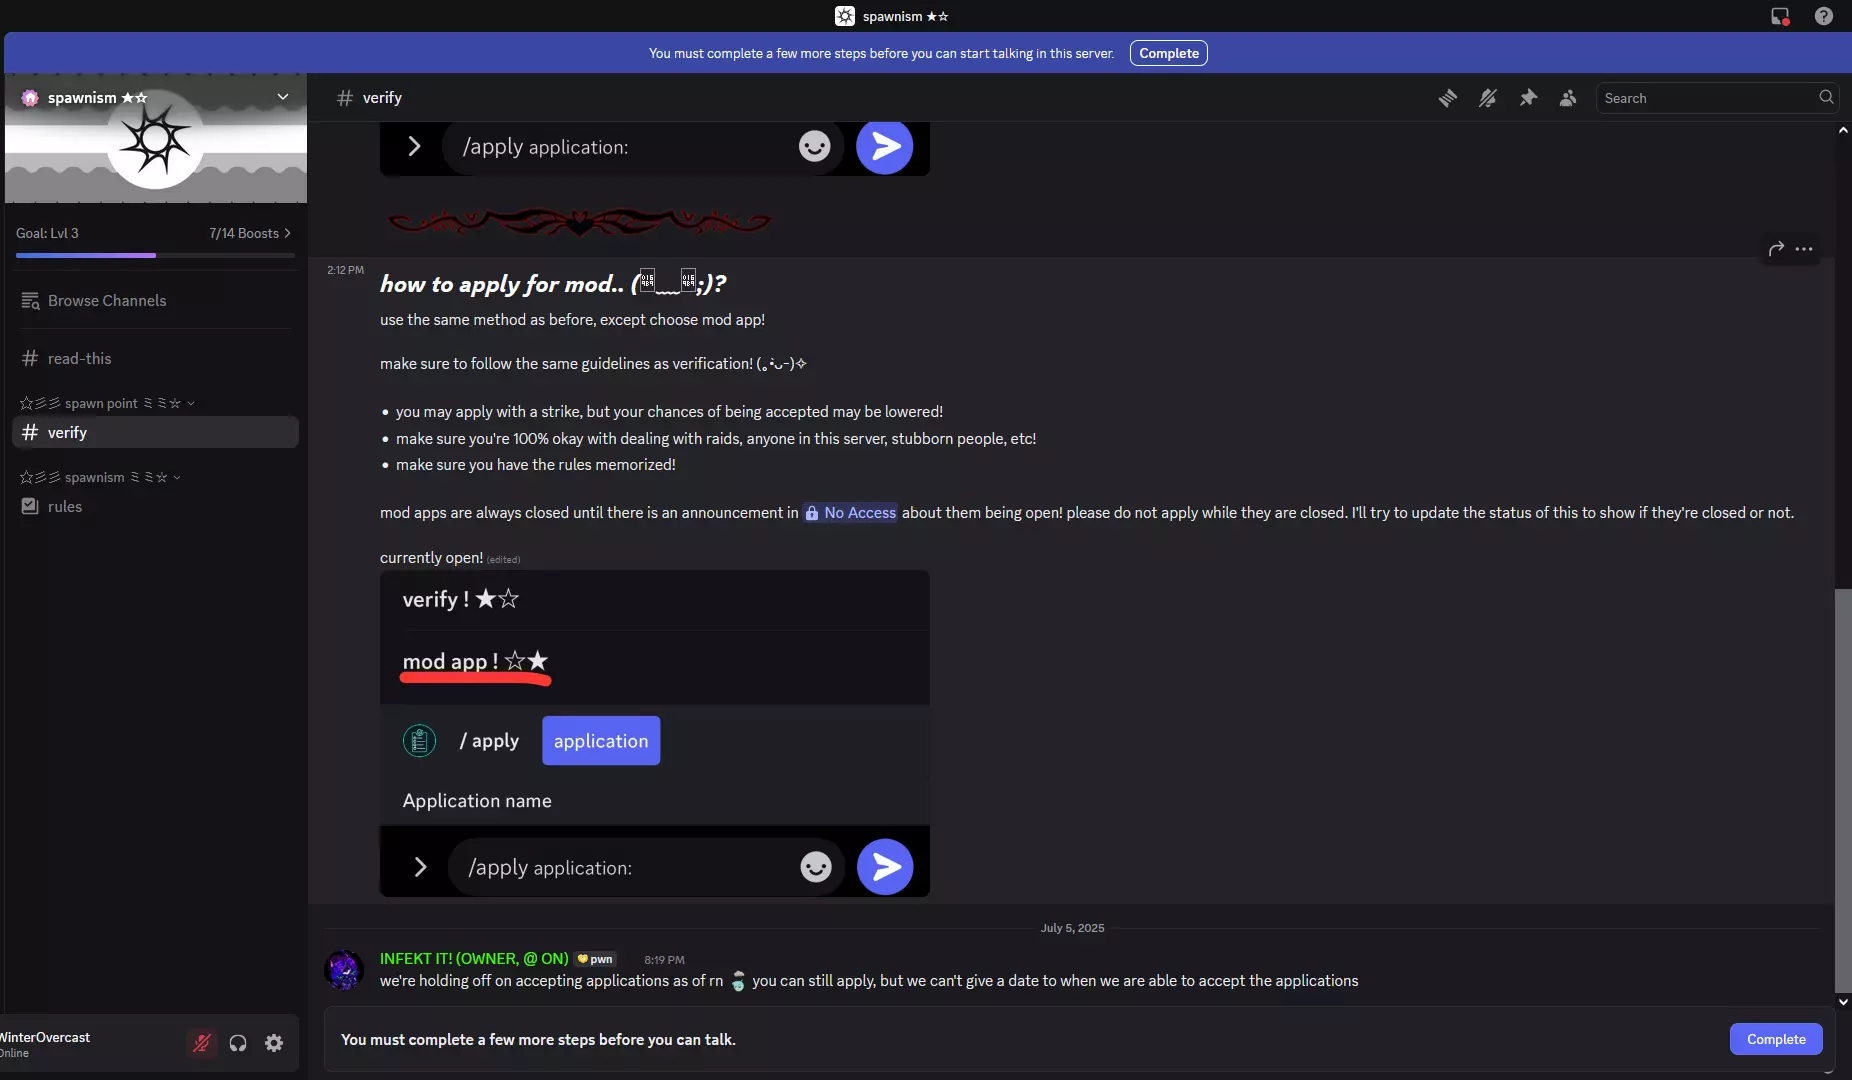
Task: Open Browse Channels
Action: coord(155,300)
